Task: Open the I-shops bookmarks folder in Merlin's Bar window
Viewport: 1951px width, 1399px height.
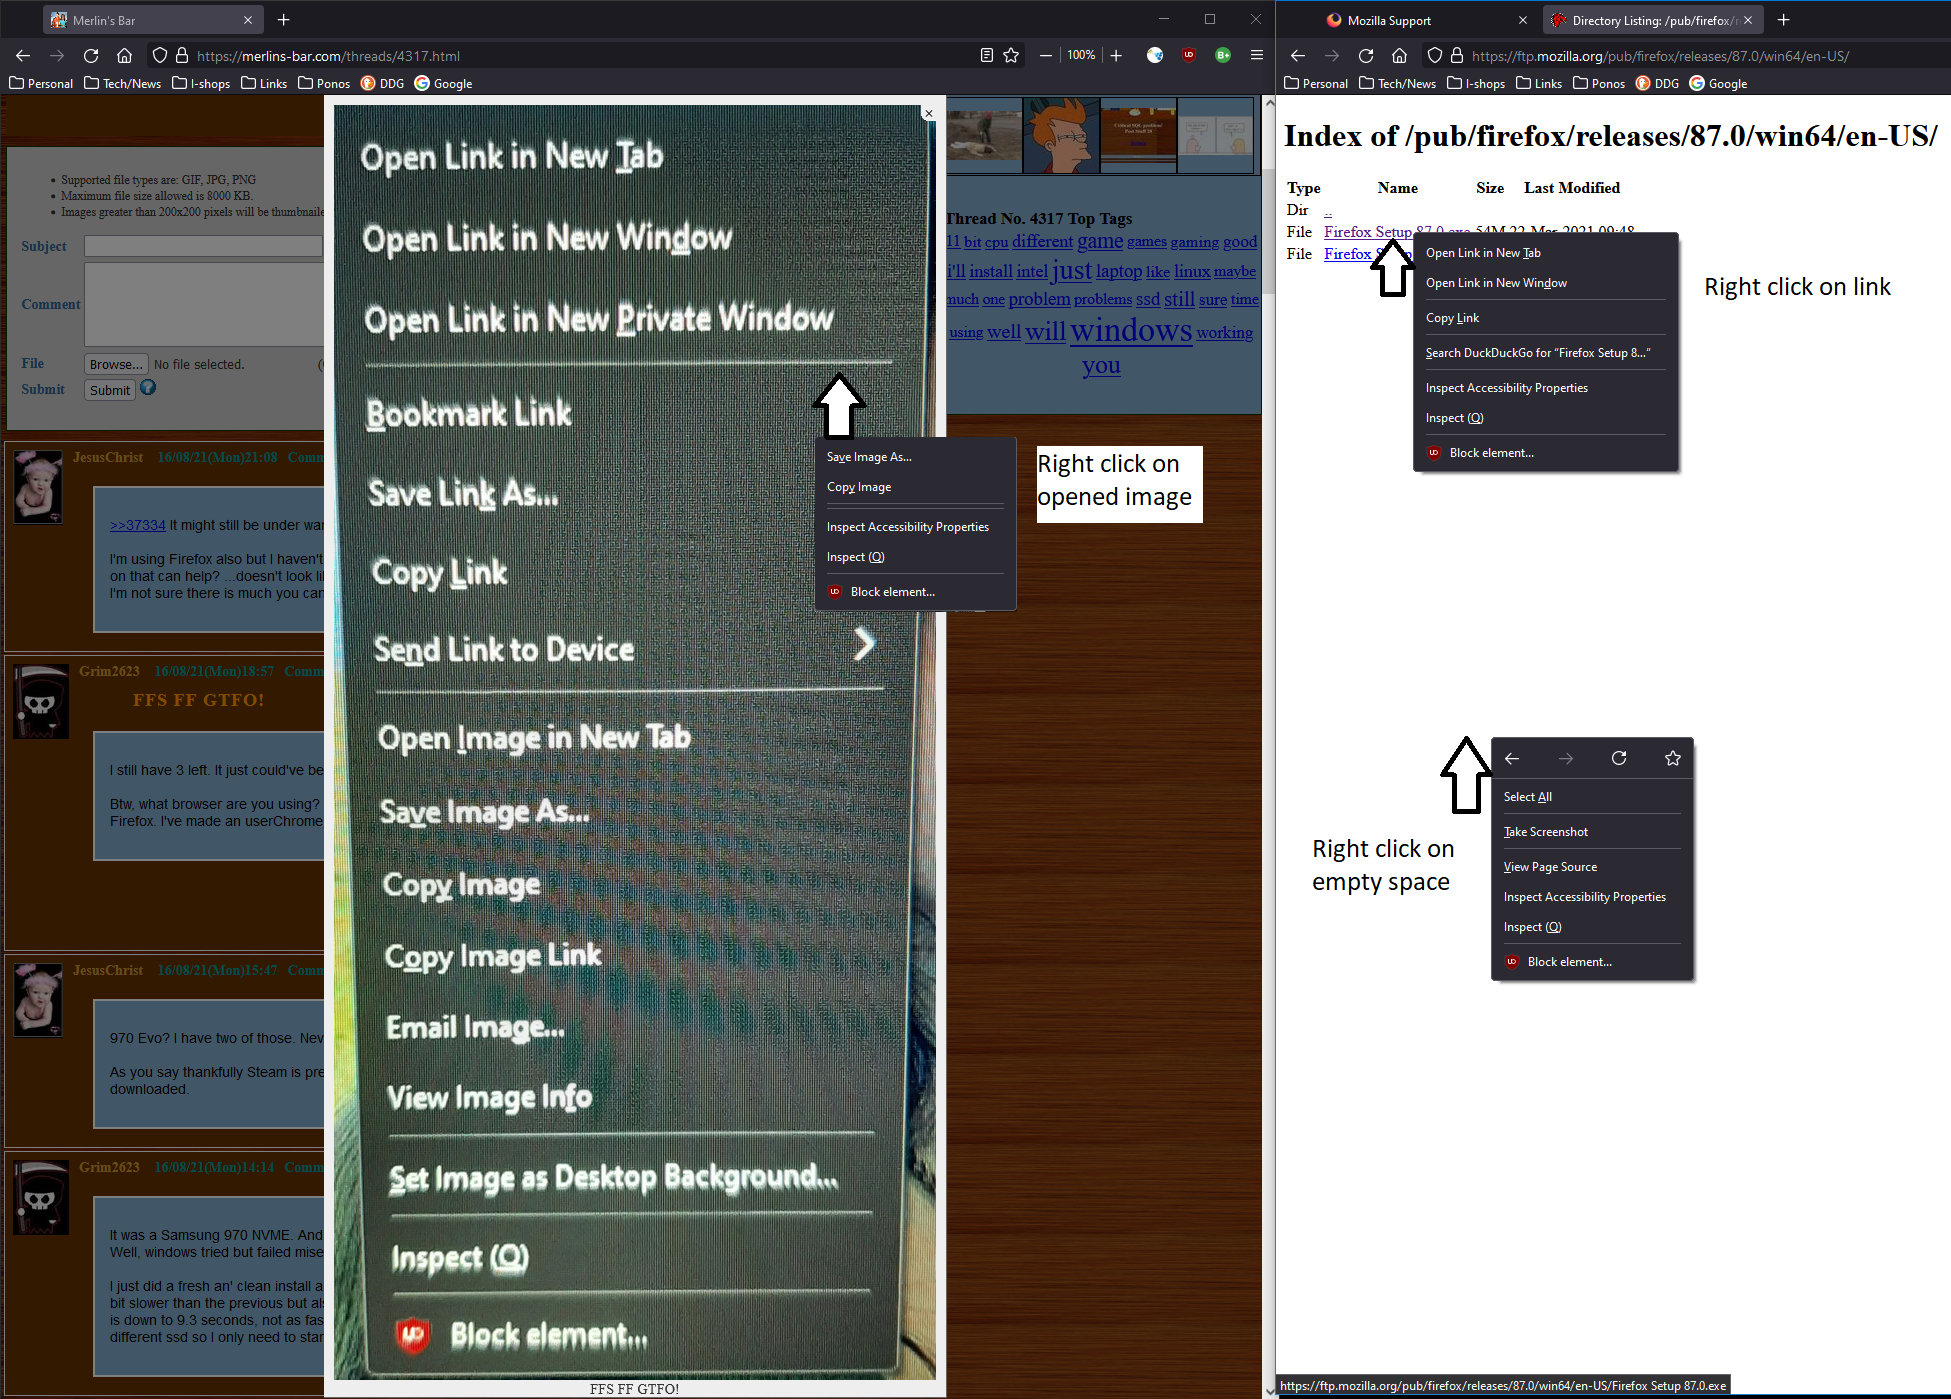Action: pyautogui.click(x=201, y=84)
